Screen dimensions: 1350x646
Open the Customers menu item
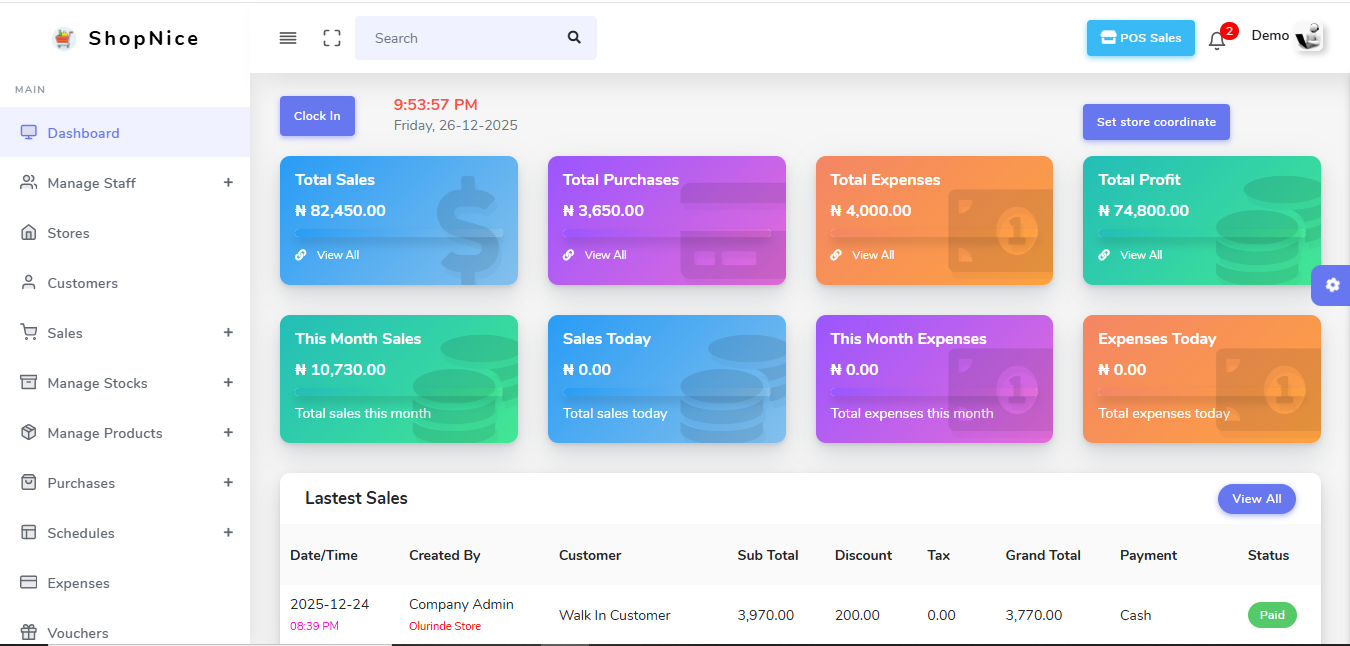pyautogui.click(x=82, y=283)
